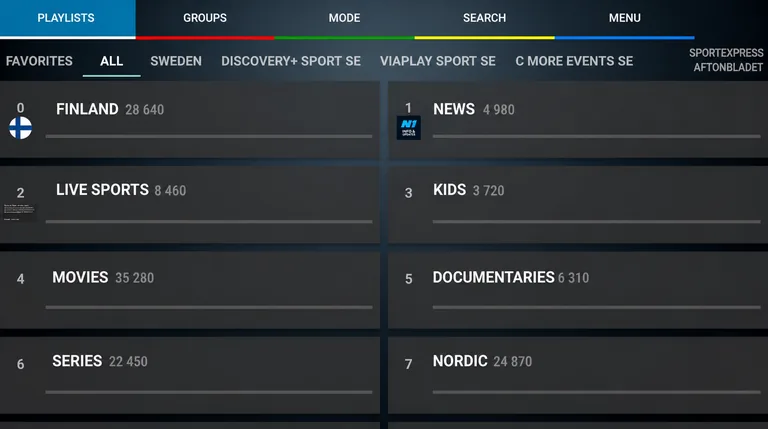The width and height of the screenshot is (768, 429).
Task: Switch to the Groups tab
Action: (x=205, y=18)
